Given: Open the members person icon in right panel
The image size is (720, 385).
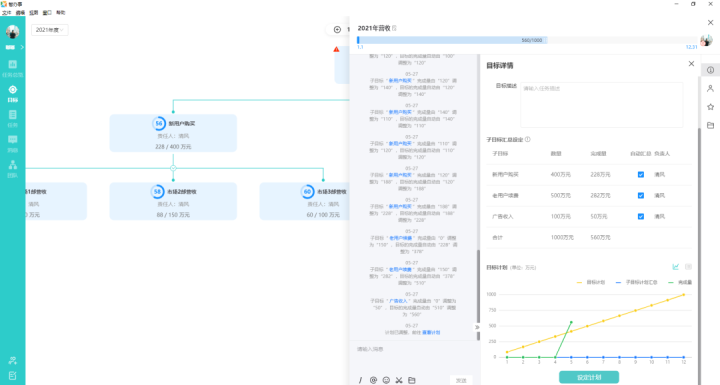Looking at the screenshot, I should 710,88.
